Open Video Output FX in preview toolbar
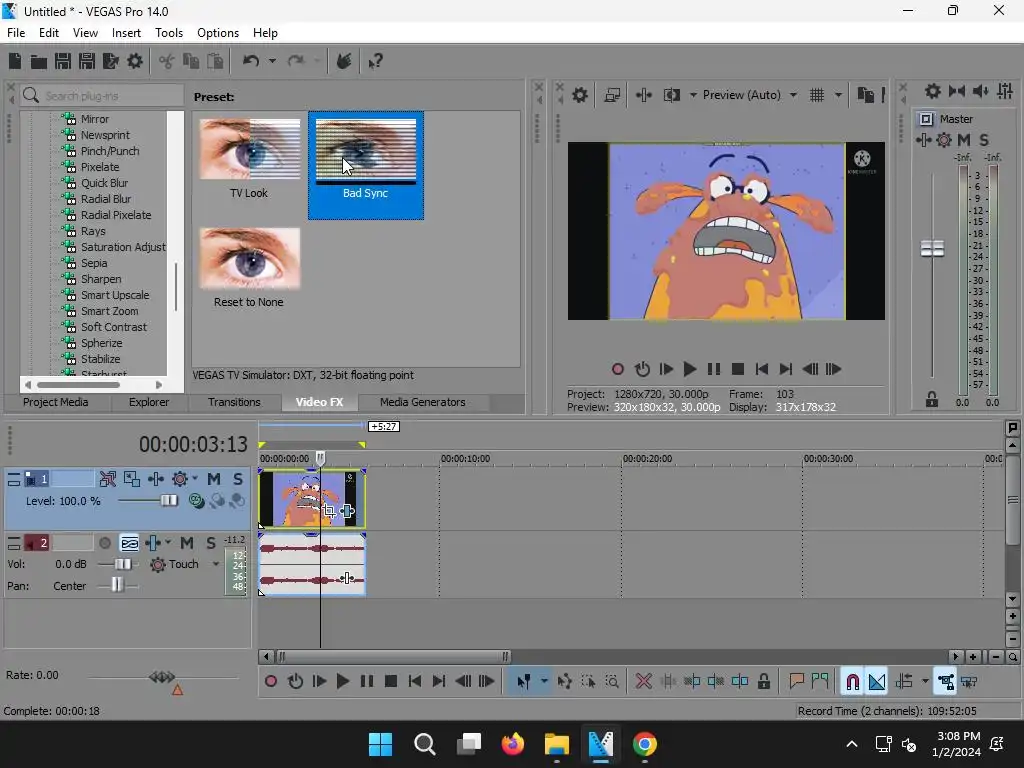Viewport: 1024px width, 768px height. pos(643,95)
